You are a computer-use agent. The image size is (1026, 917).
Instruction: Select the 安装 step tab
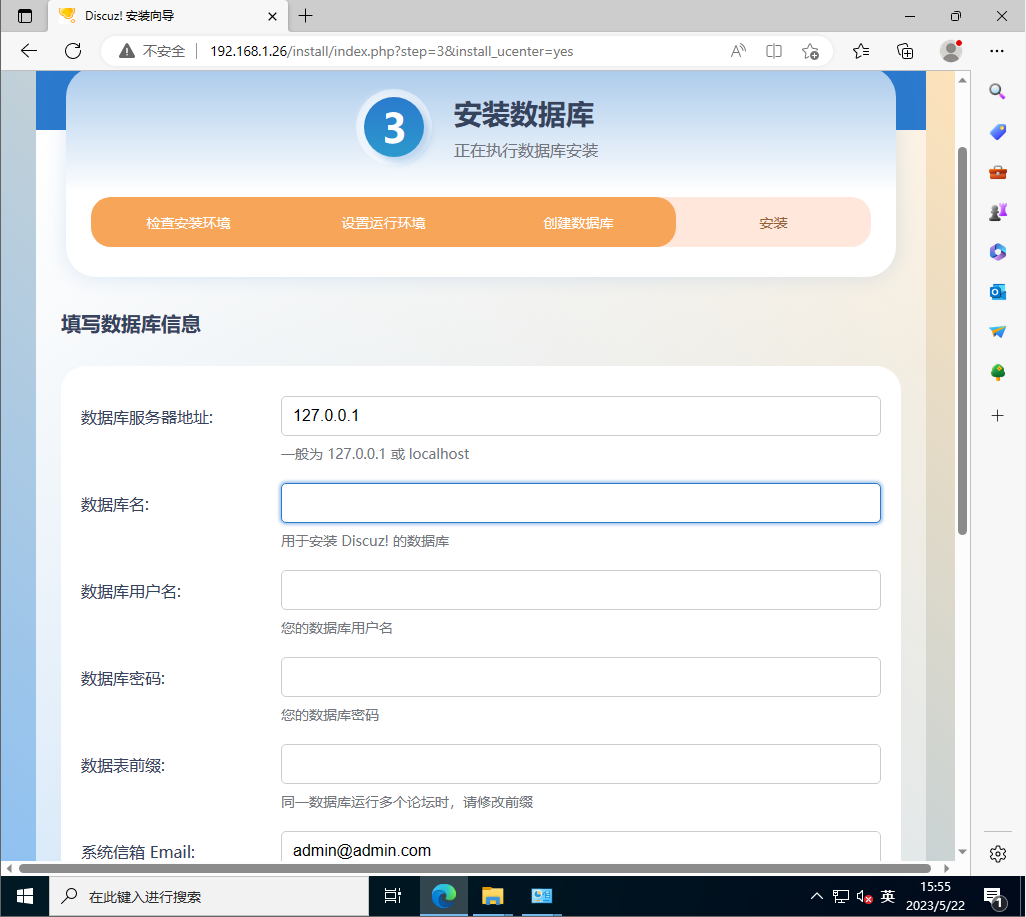pos(773,222)
